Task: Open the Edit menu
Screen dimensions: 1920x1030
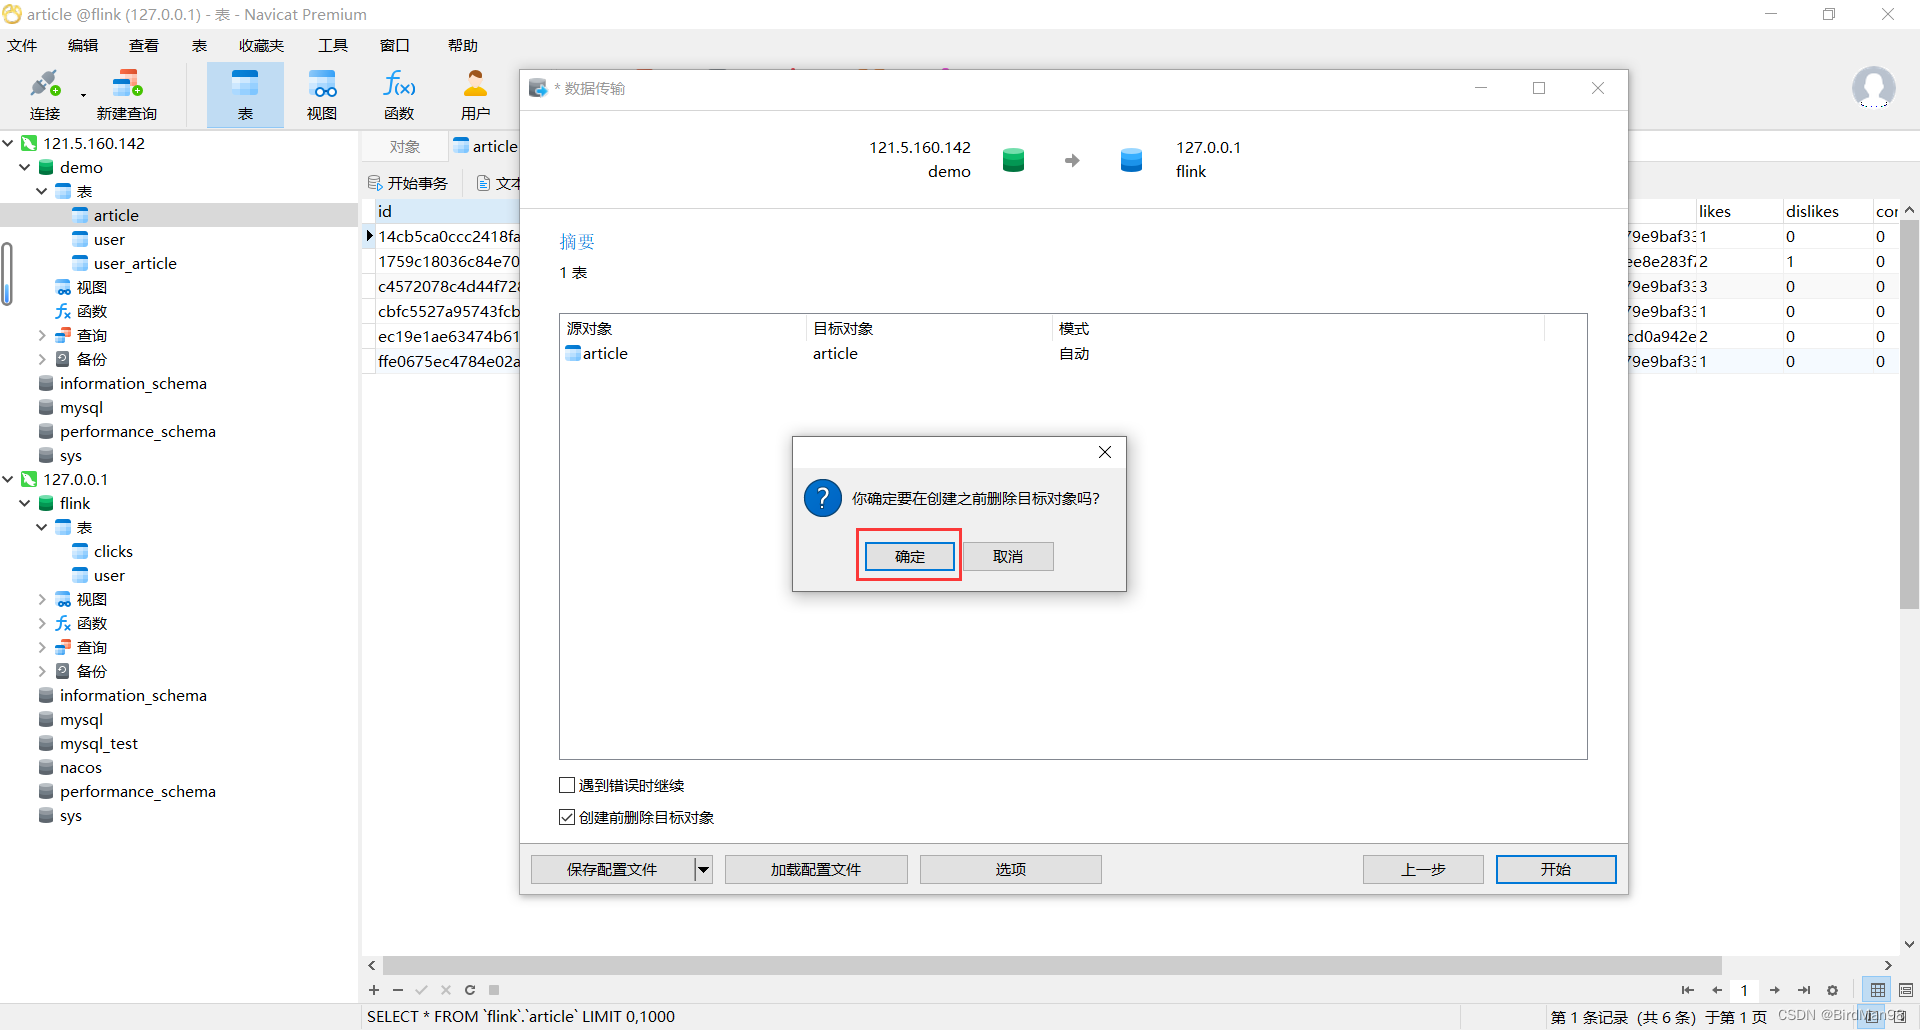Action: pyautogui.click(x=83, y=45)
